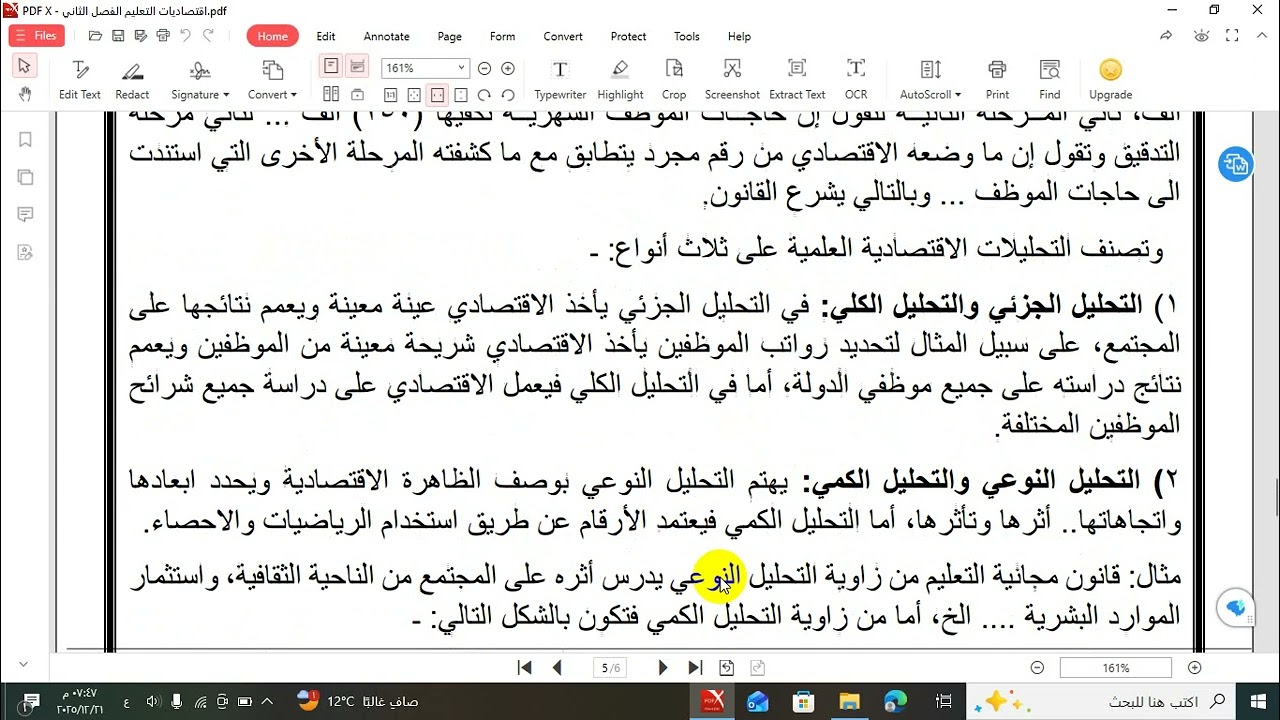
Task: Start the Typewriter tool
Action: pyautogui.click(x=560, y=80)
